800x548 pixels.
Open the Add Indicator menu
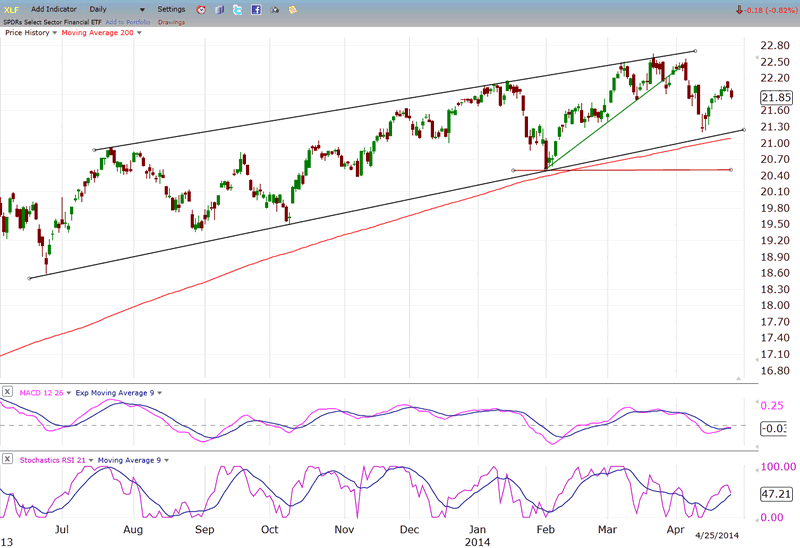(x=54, y=9)
